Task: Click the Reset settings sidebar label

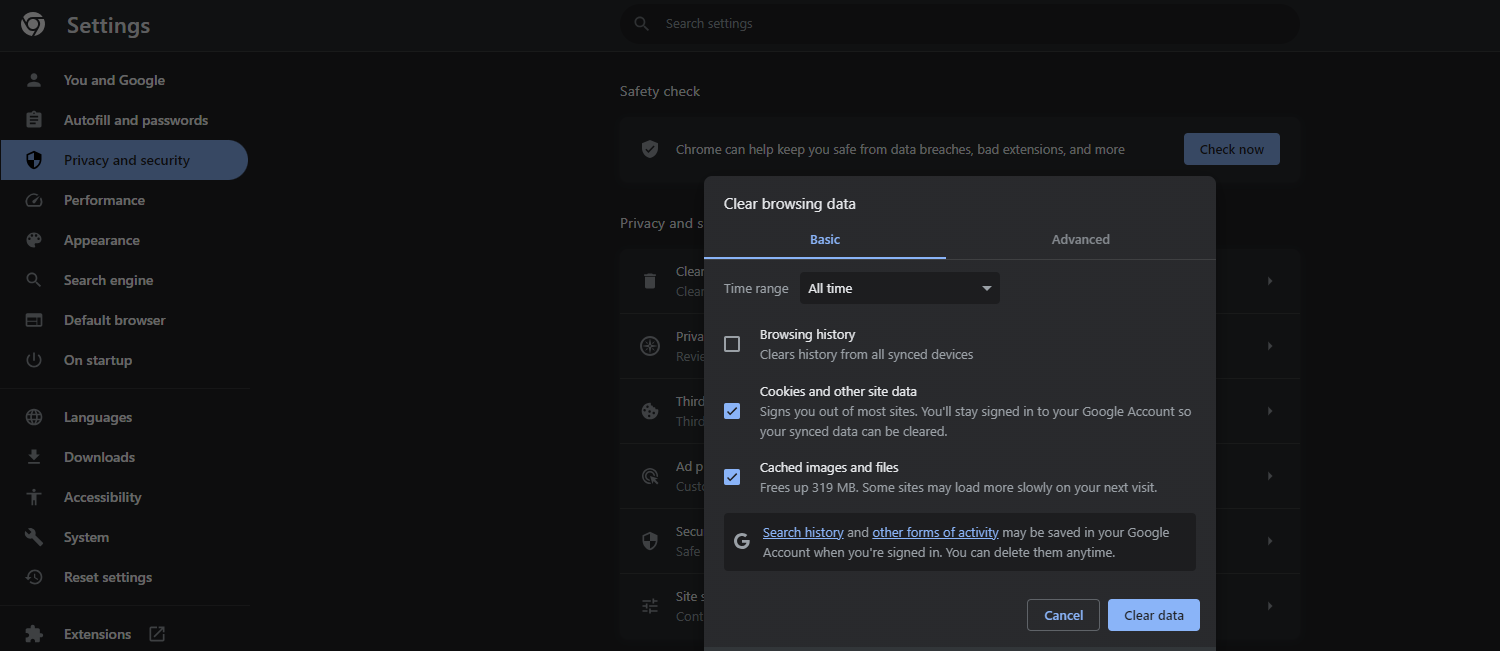Action: tap(108, 577)
